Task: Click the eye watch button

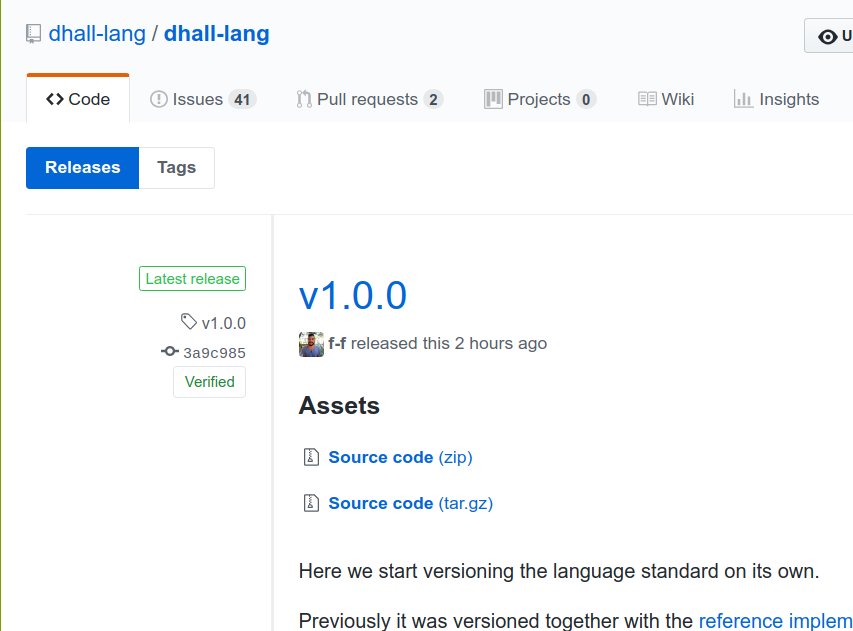Action: (829, 36)
